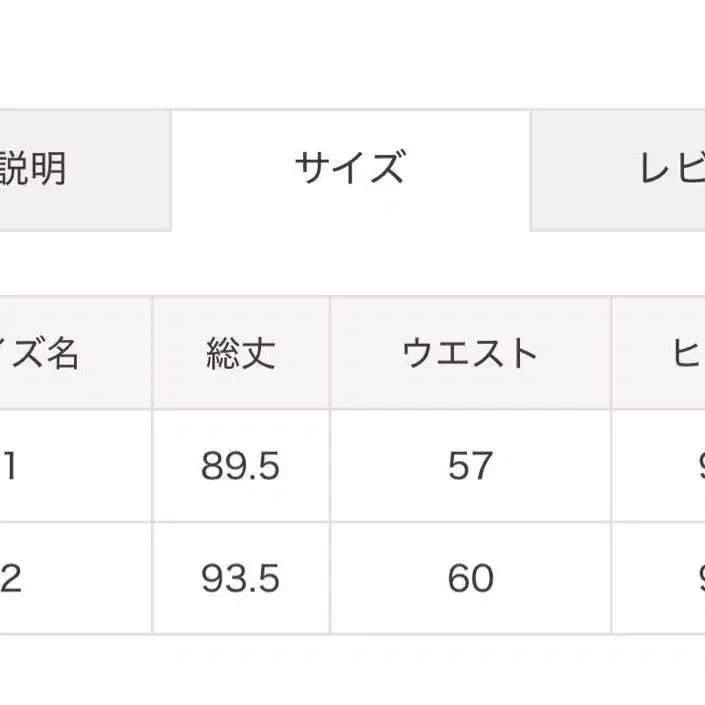Viewport: 705px width, 705px height.
Task: Click the ウエスト column header
Action: (470, 353)
